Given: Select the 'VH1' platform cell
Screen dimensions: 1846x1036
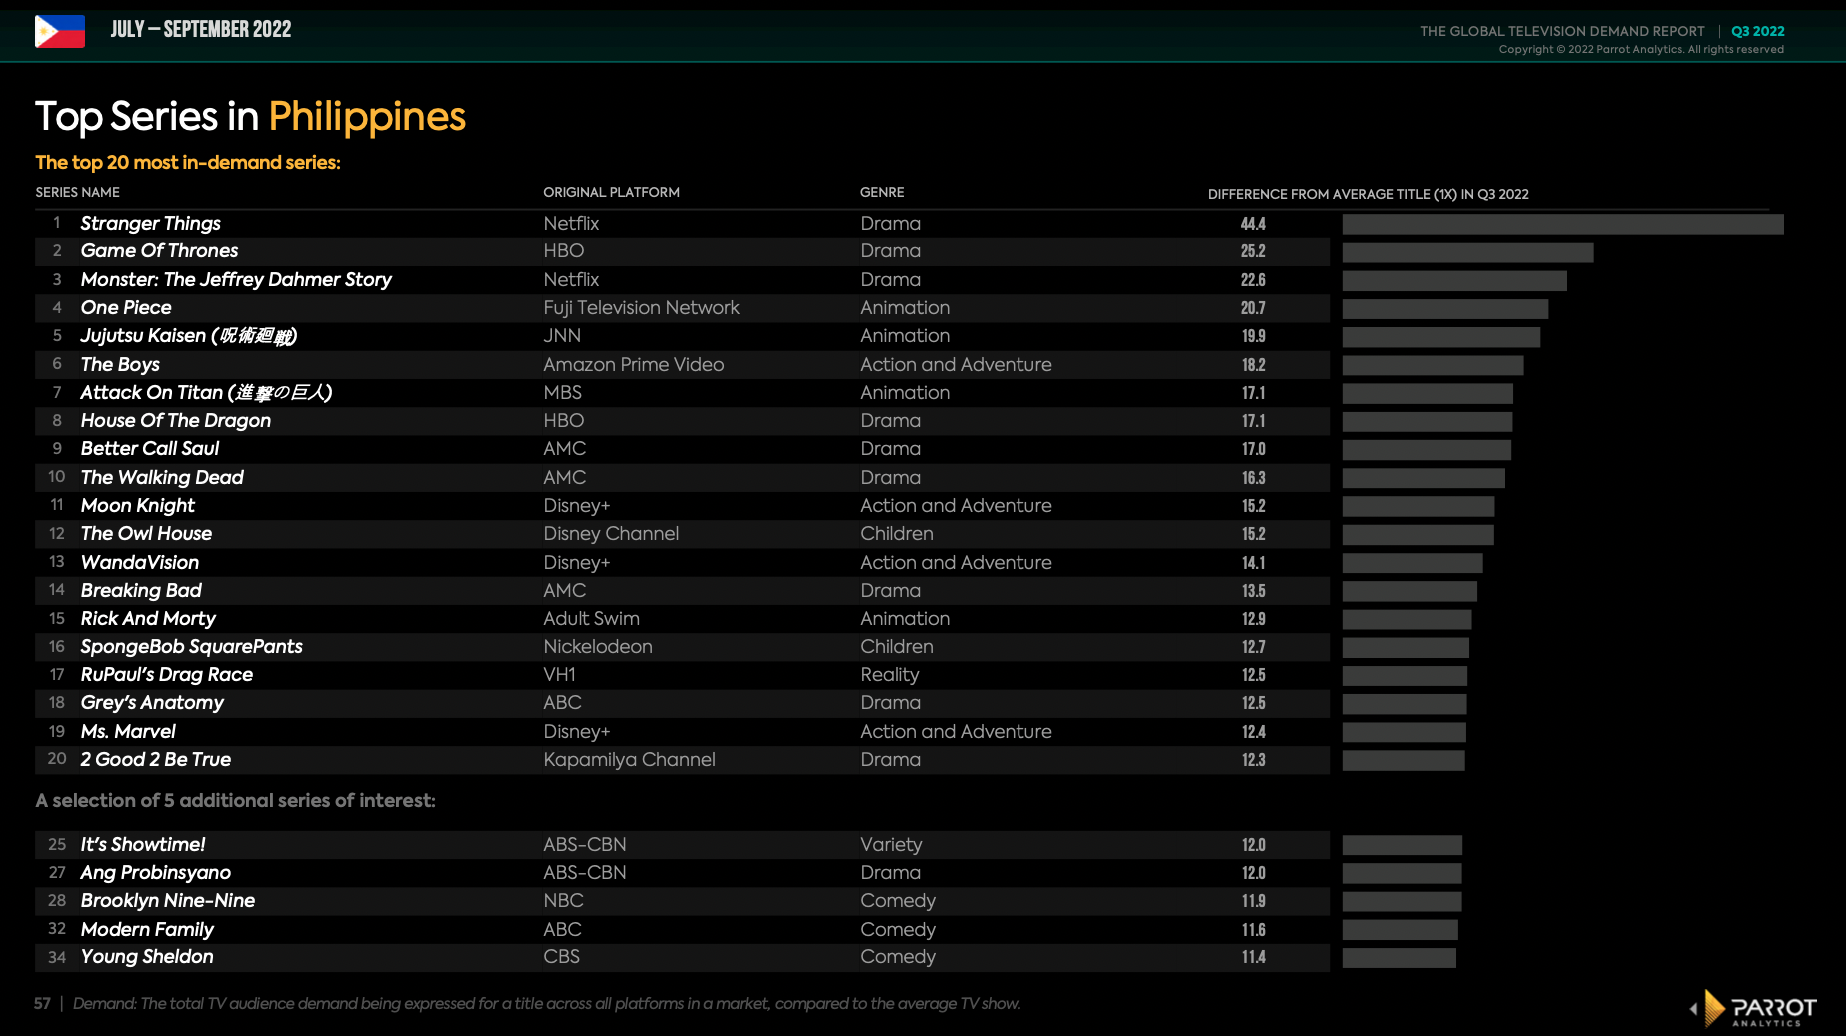Looking at the screenshot, I should (560, 675).
